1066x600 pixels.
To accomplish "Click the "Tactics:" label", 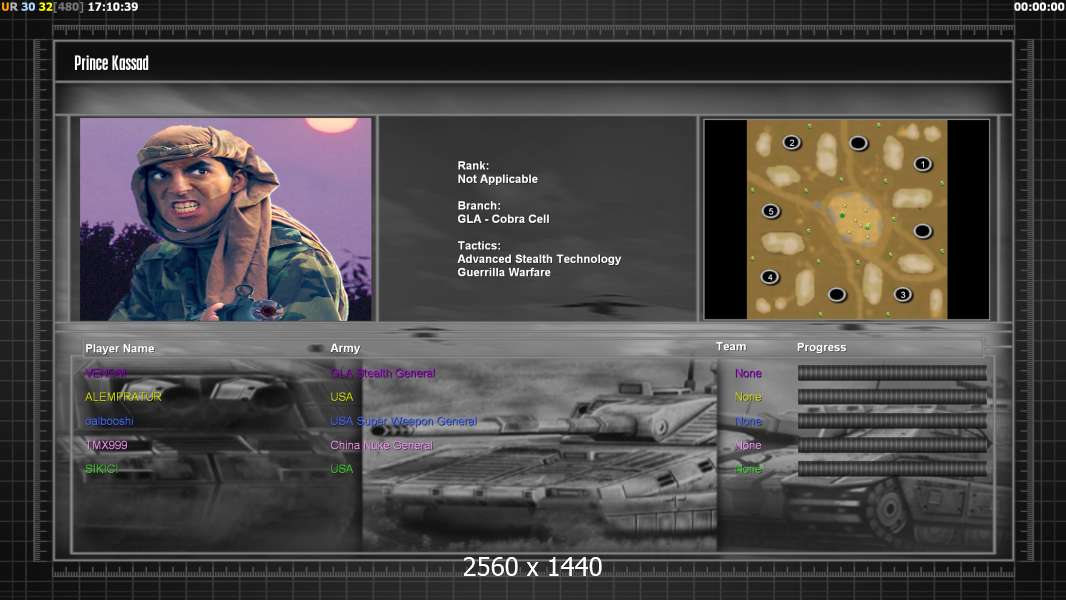I will pos(479,245).
